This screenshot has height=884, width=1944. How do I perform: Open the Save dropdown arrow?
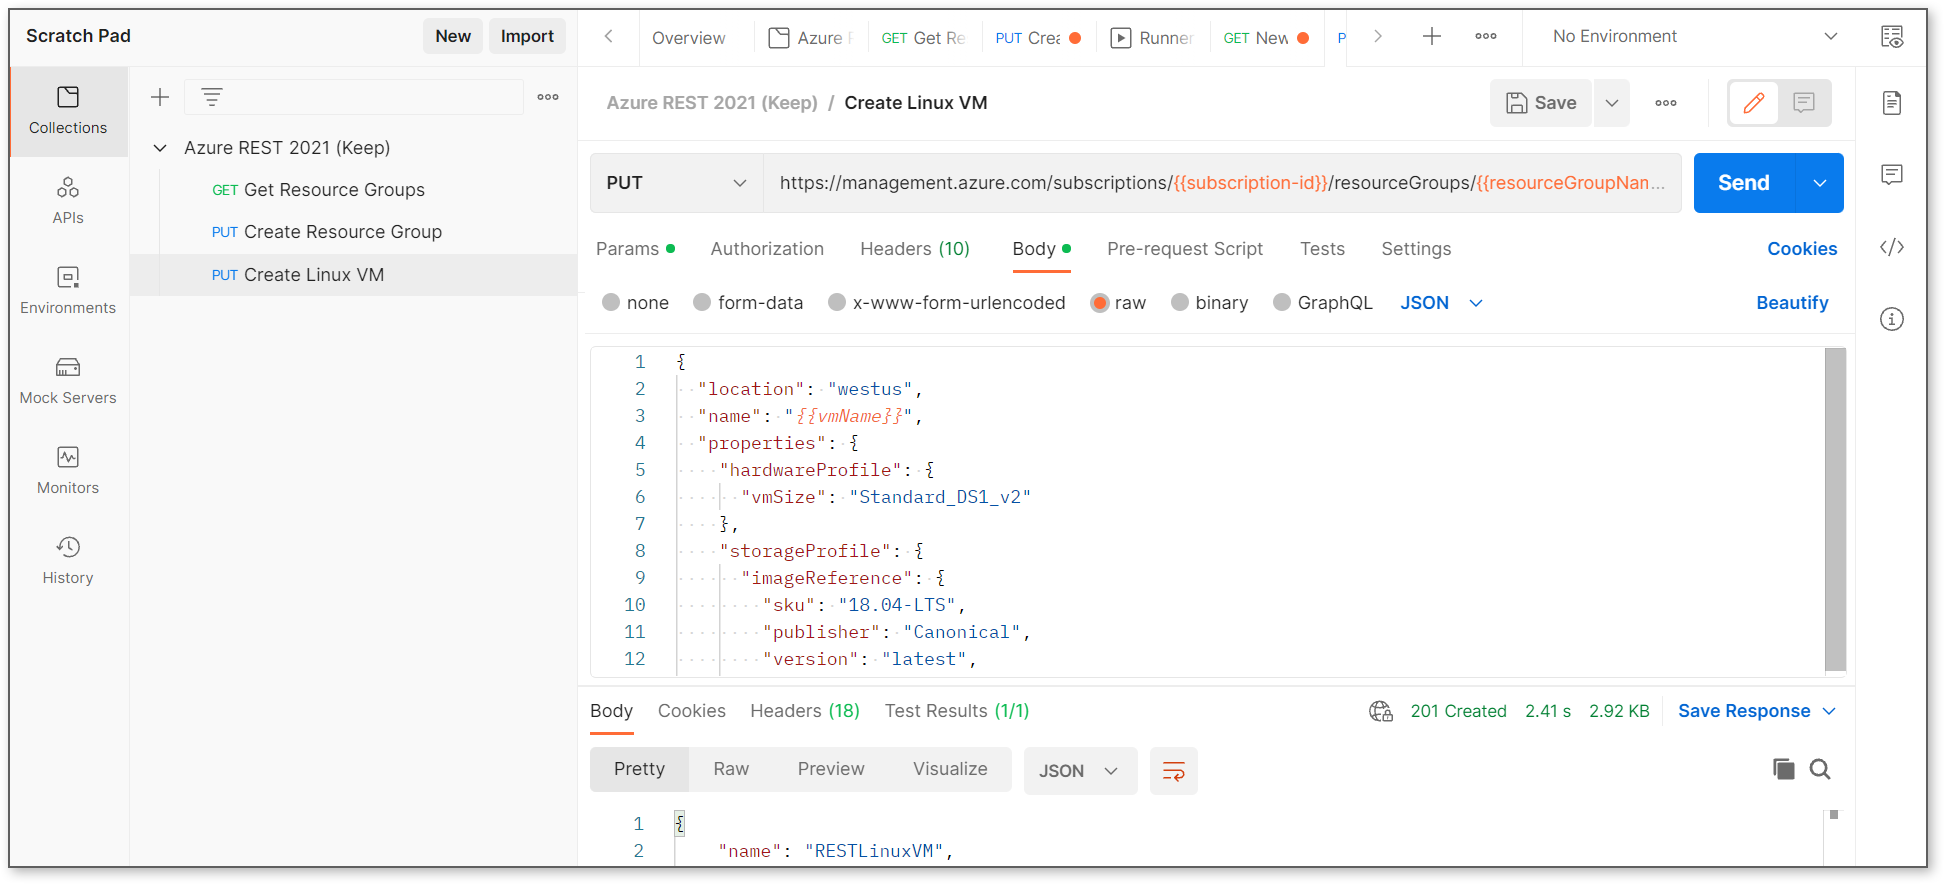point(1612,103)
